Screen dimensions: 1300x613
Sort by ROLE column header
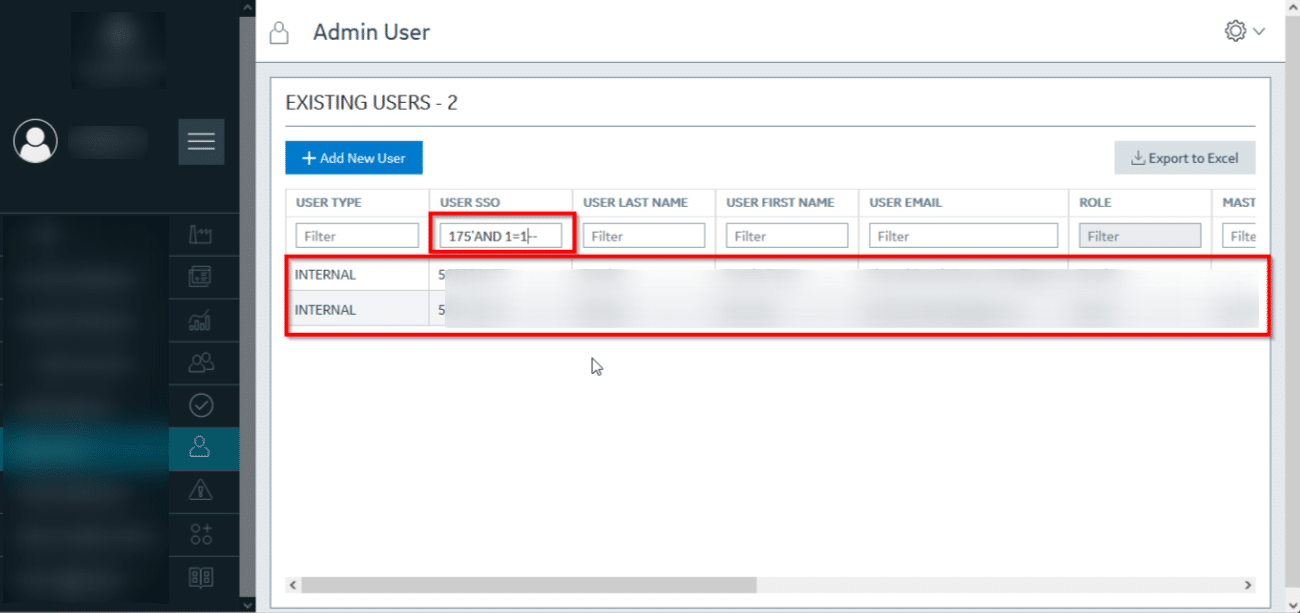click(1096, 202)
